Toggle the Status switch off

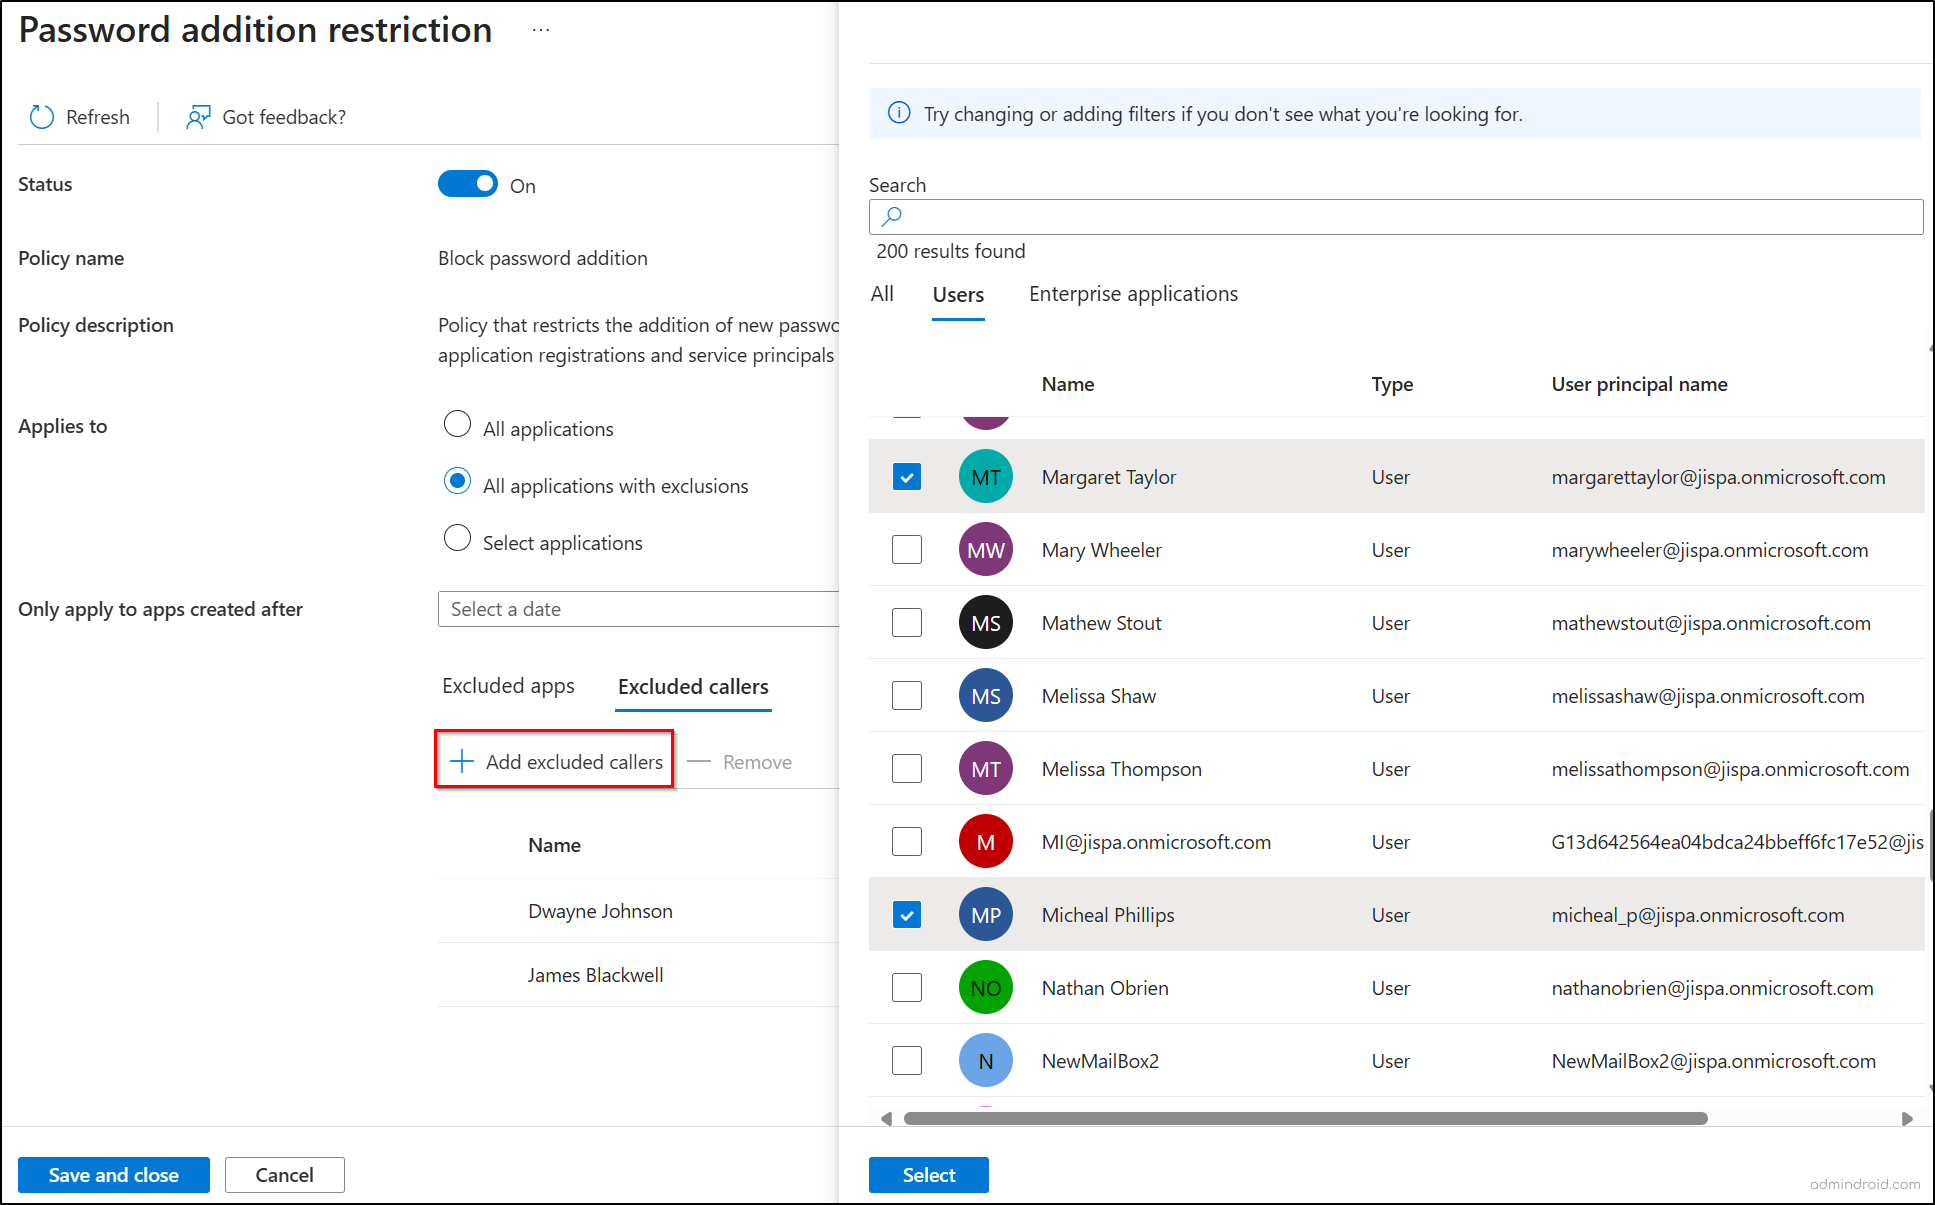point(467,184)
